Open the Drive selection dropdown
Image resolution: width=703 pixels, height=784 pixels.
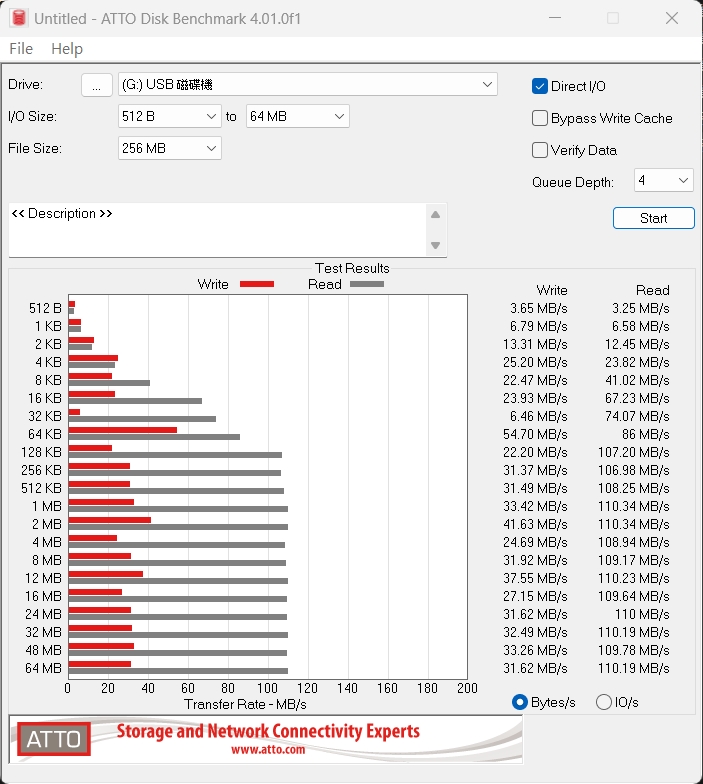[308, 84]
